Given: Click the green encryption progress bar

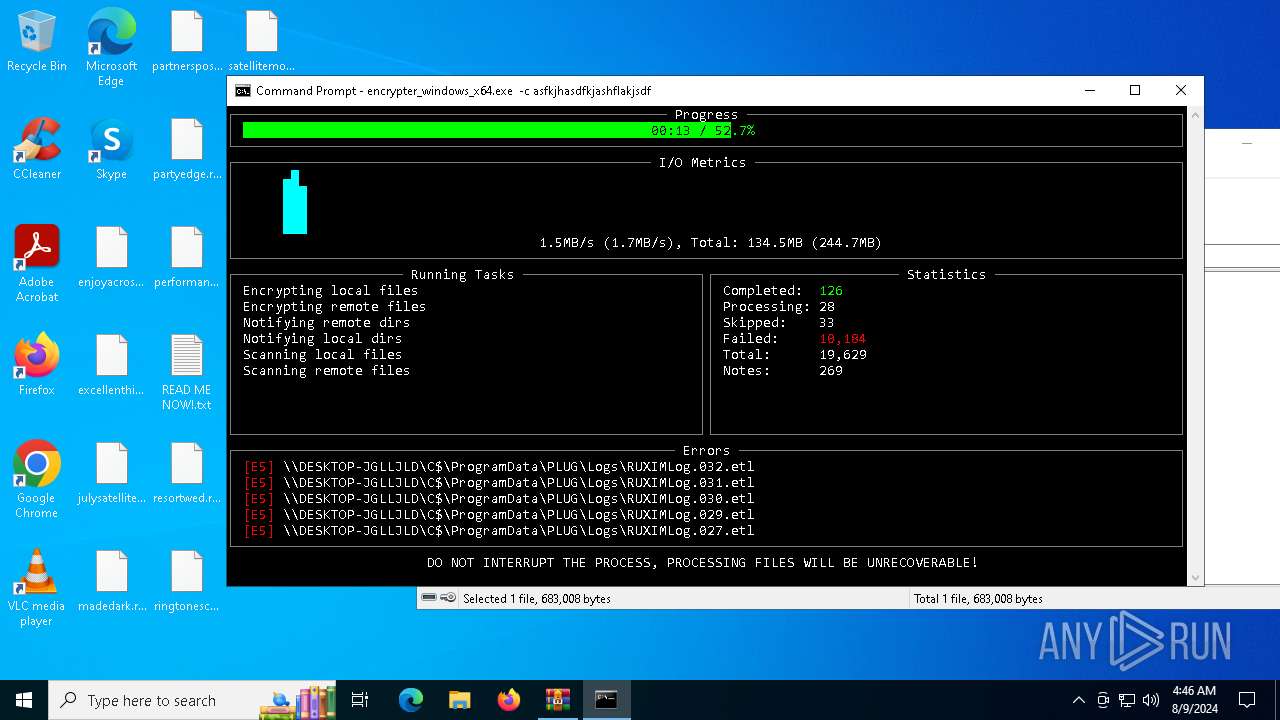Looking at the screenshot, I should click(x=487, y=130).
